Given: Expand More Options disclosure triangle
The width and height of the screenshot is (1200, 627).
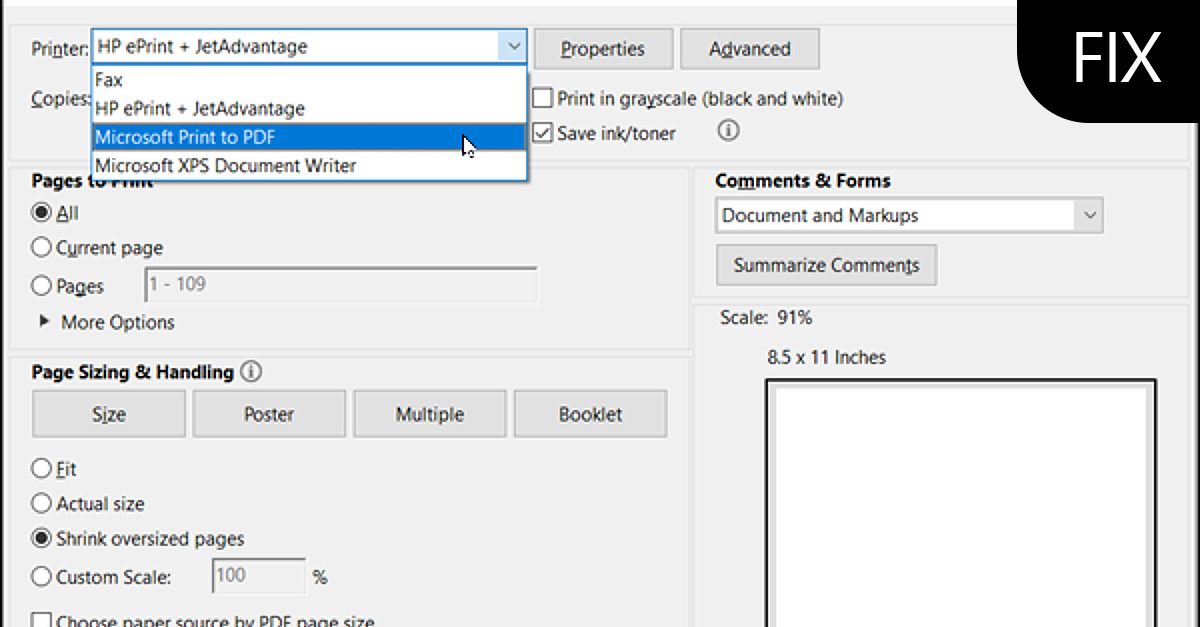Looking at the screenshot, I should click(45, 322).
